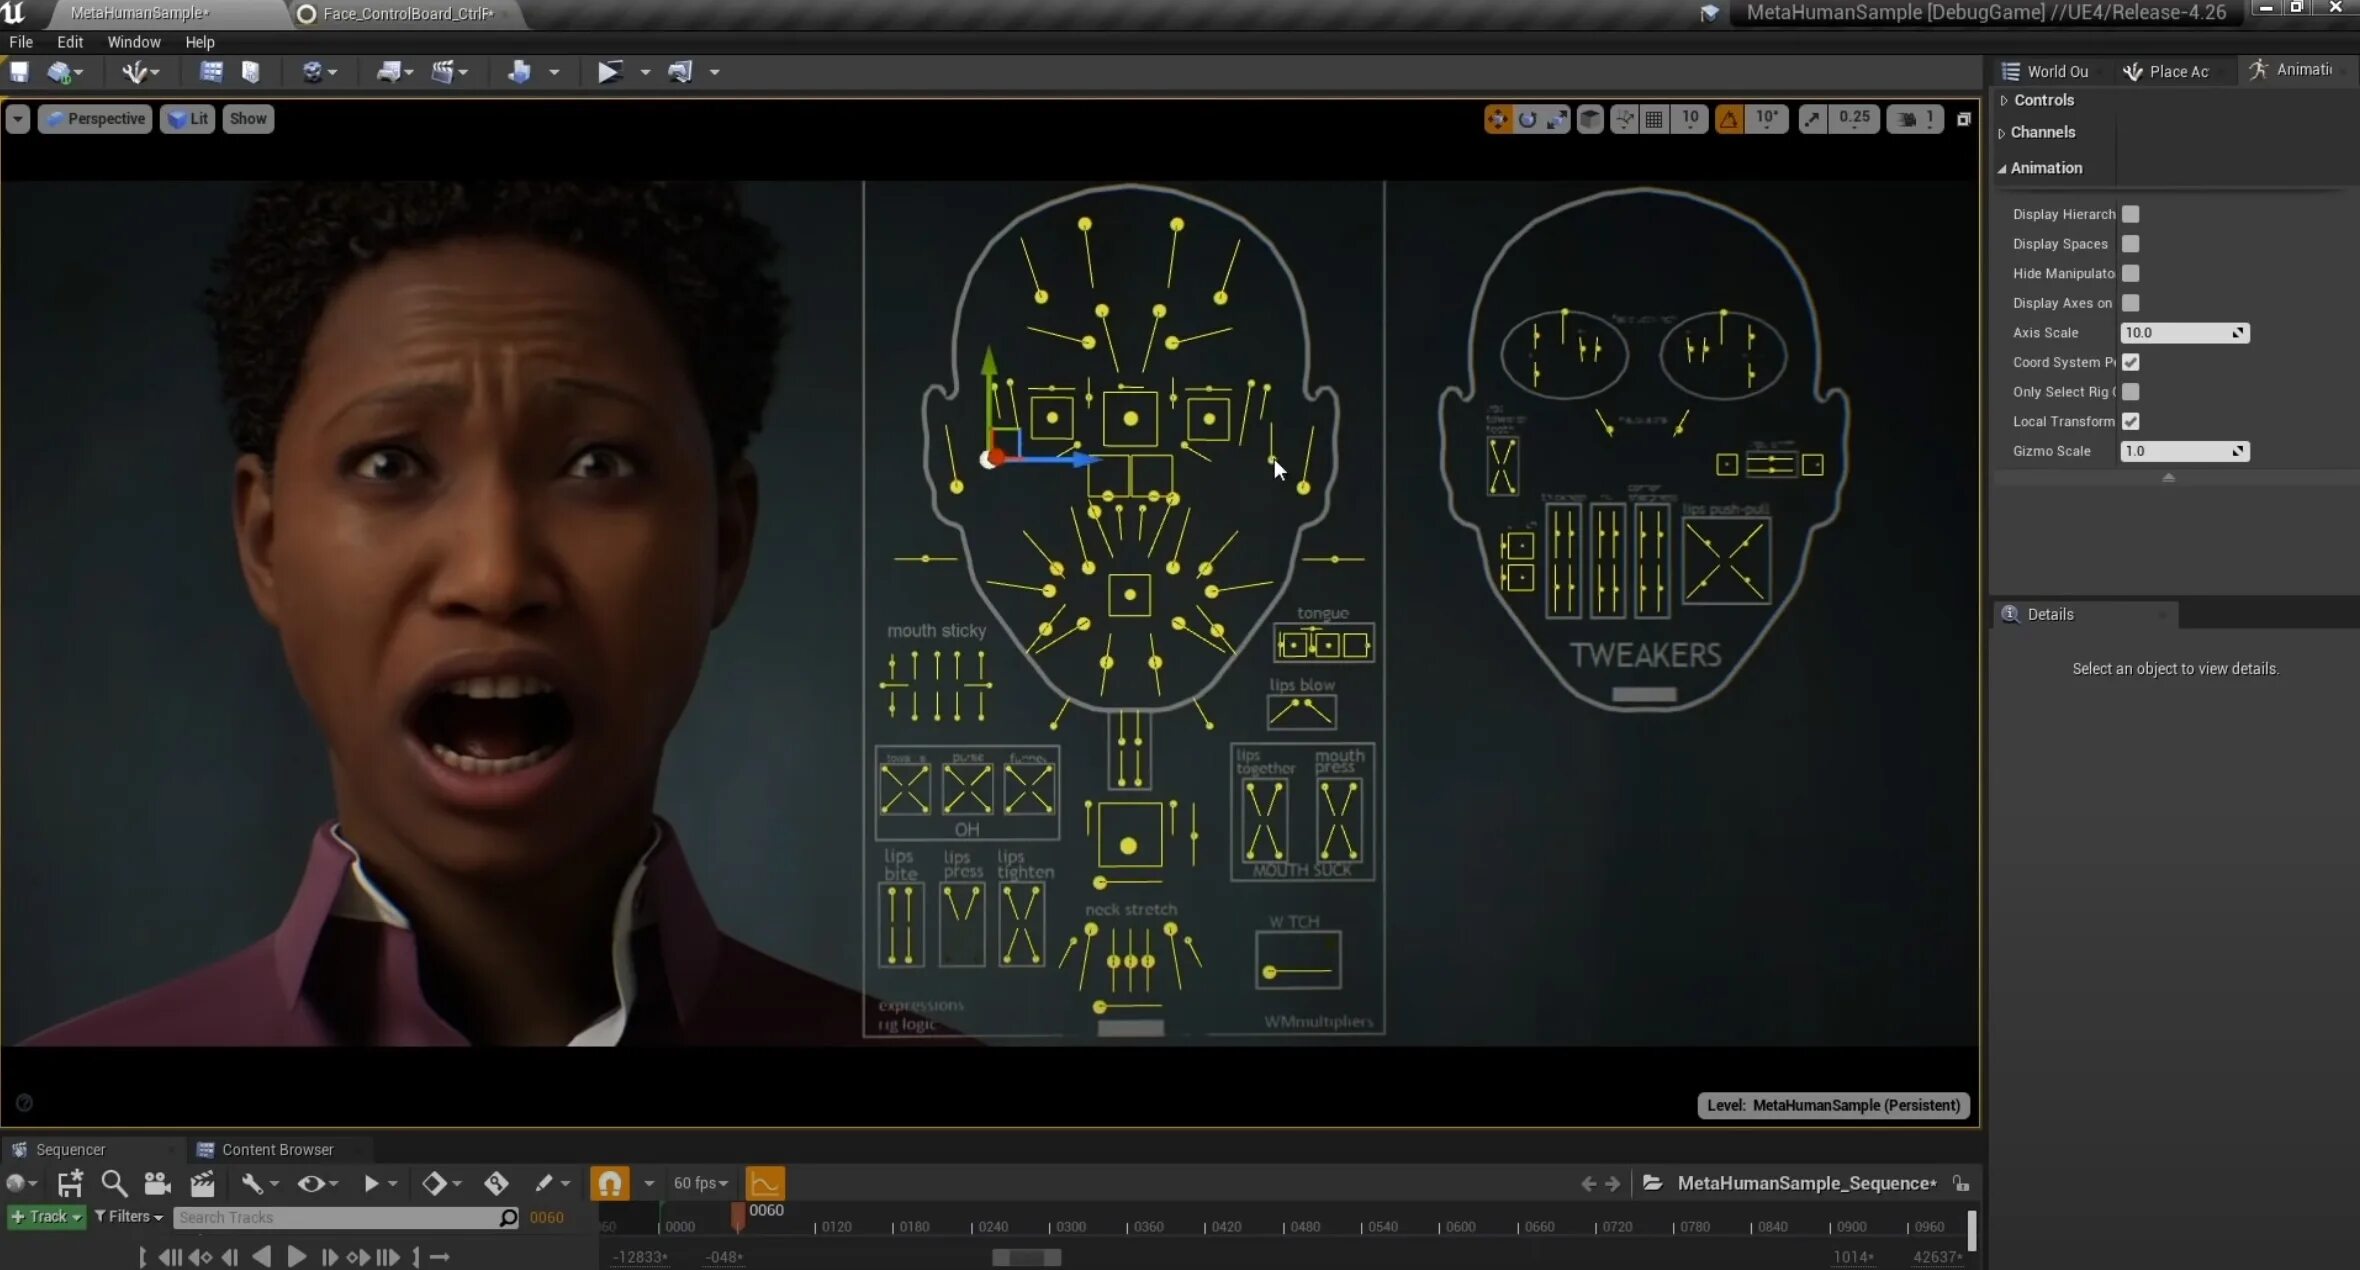2360x1270 pixels.
Task: Open the Window menu
Action: tap(133, 42)
